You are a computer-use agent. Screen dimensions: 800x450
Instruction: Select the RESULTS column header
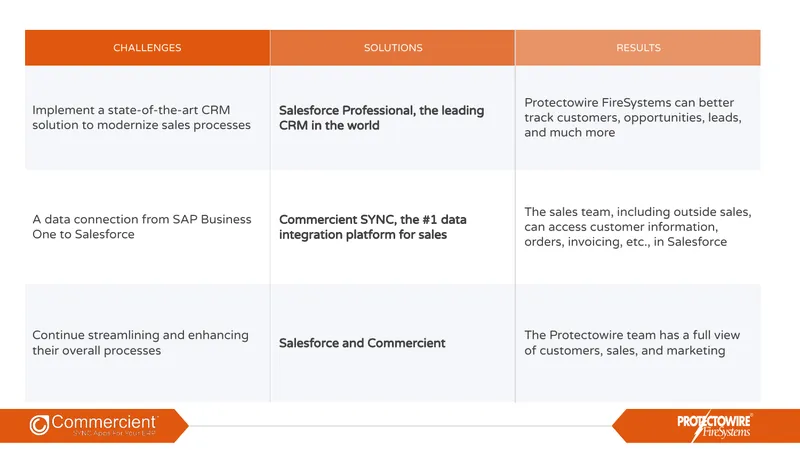point(638,47)
